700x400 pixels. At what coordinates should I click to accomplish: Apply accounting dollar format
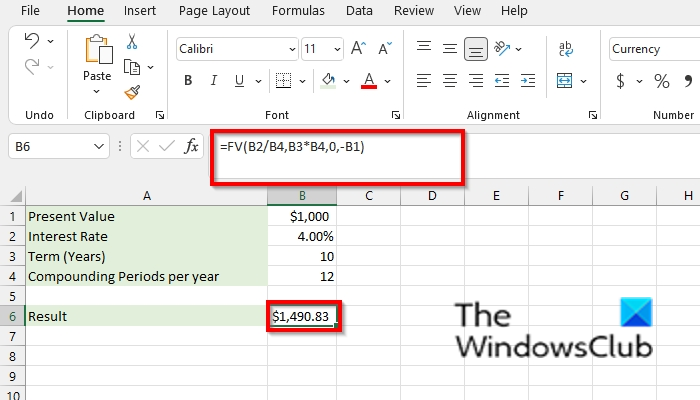[x=620, y=81]
